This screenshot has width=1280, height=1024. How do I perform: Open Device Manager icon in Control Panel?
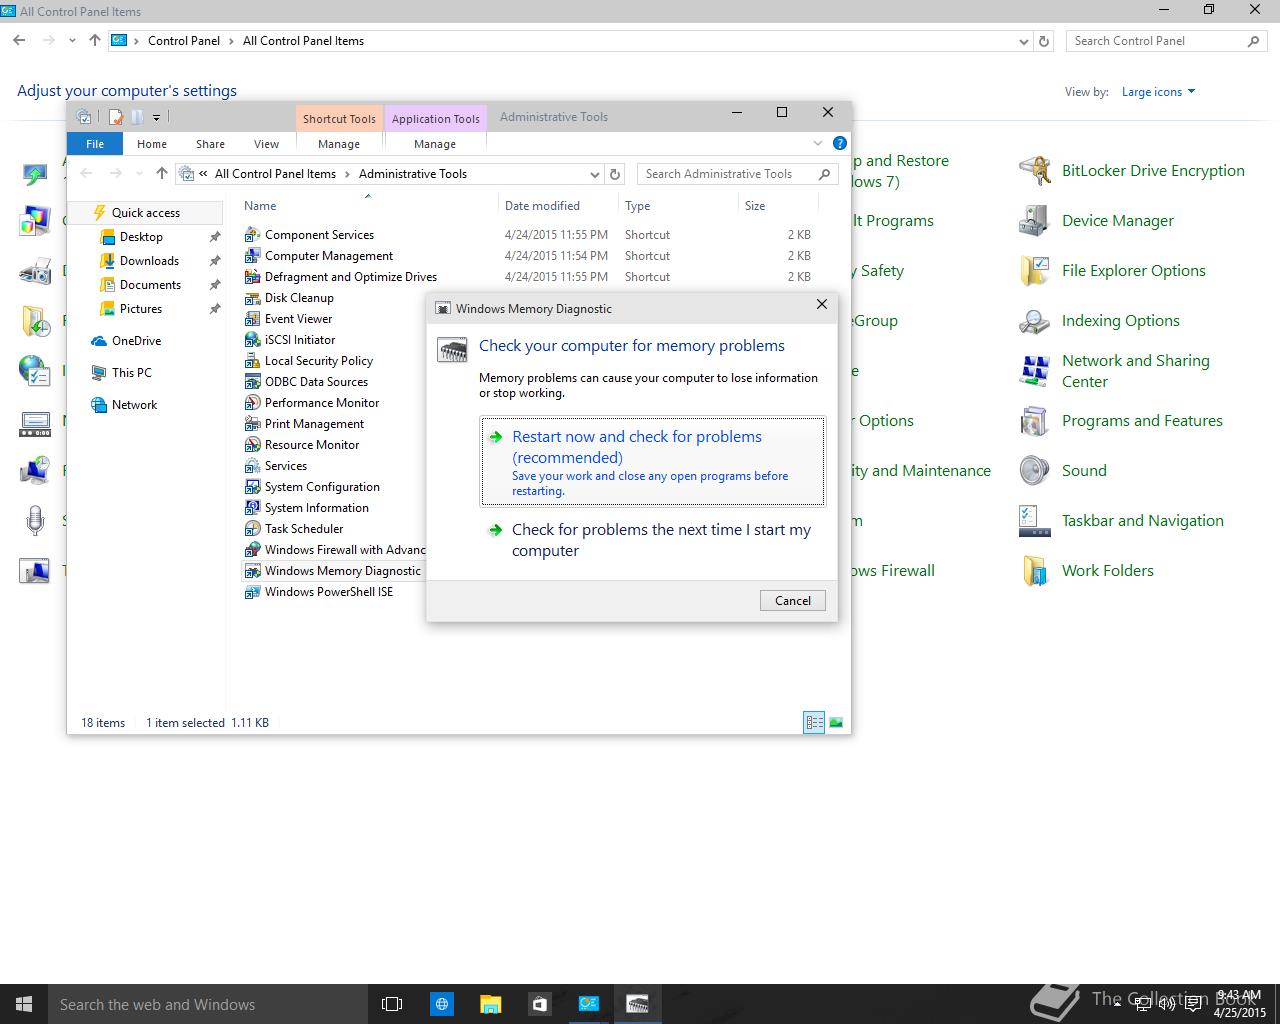1034,221
